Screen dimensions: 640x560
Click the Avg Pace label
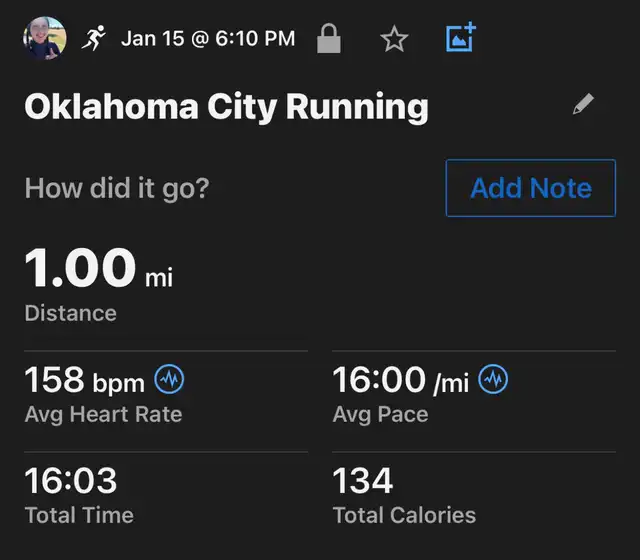pos(380,414)
